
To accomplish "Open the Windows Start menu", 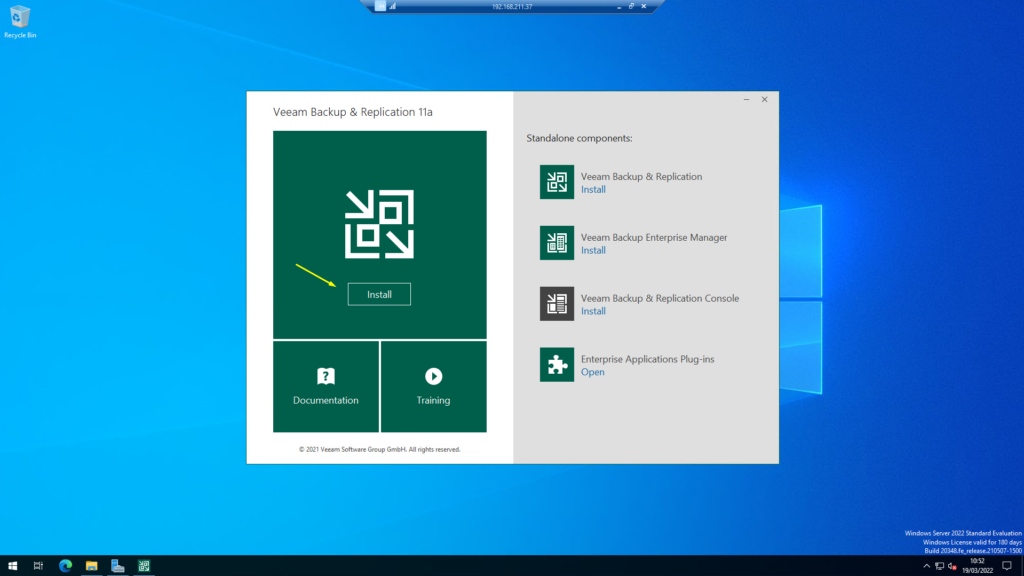I will tap(12, 566).
